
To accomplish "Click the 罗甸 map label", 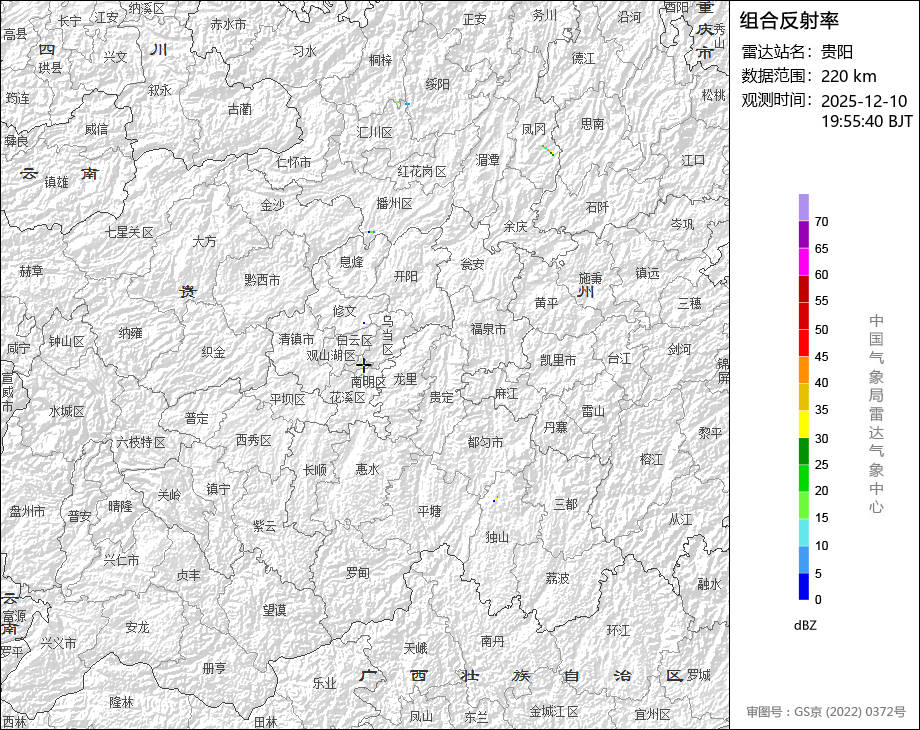I will [357, 573].
